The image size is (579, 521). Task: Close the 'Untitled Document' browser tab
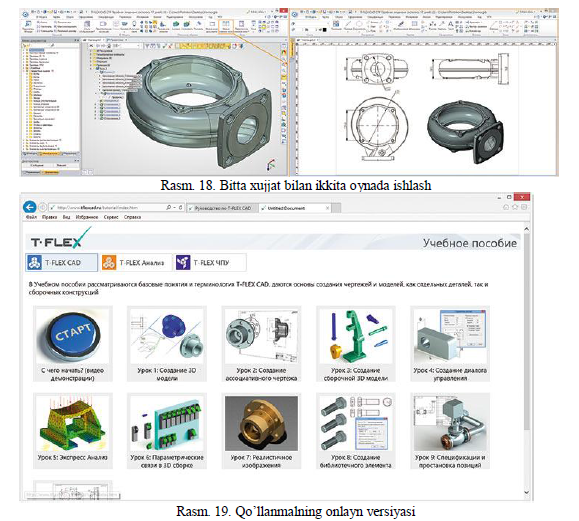327,208
